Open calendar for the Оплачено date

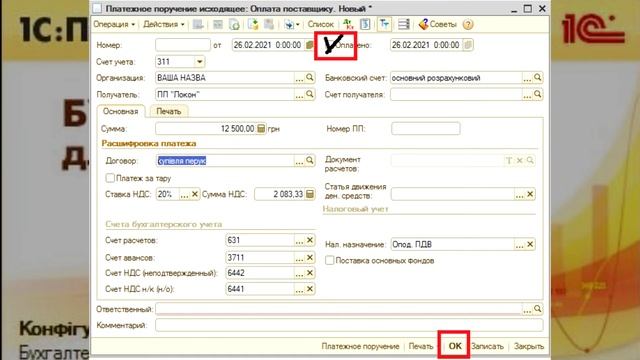point(468,45)
